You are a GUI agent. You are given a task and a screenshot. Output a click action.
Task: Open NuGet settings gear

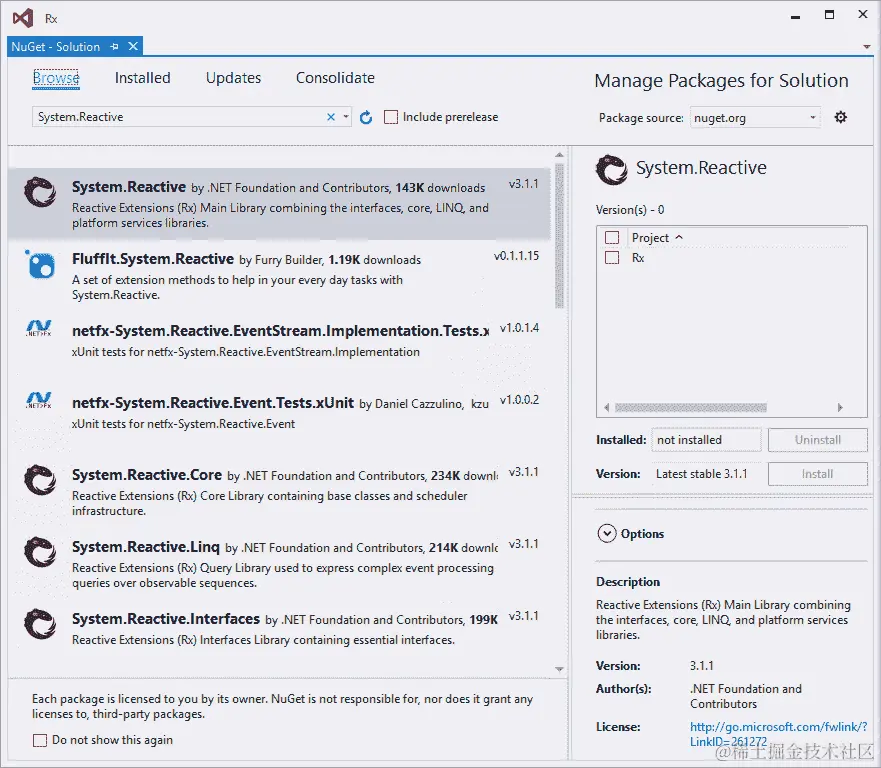841,117
